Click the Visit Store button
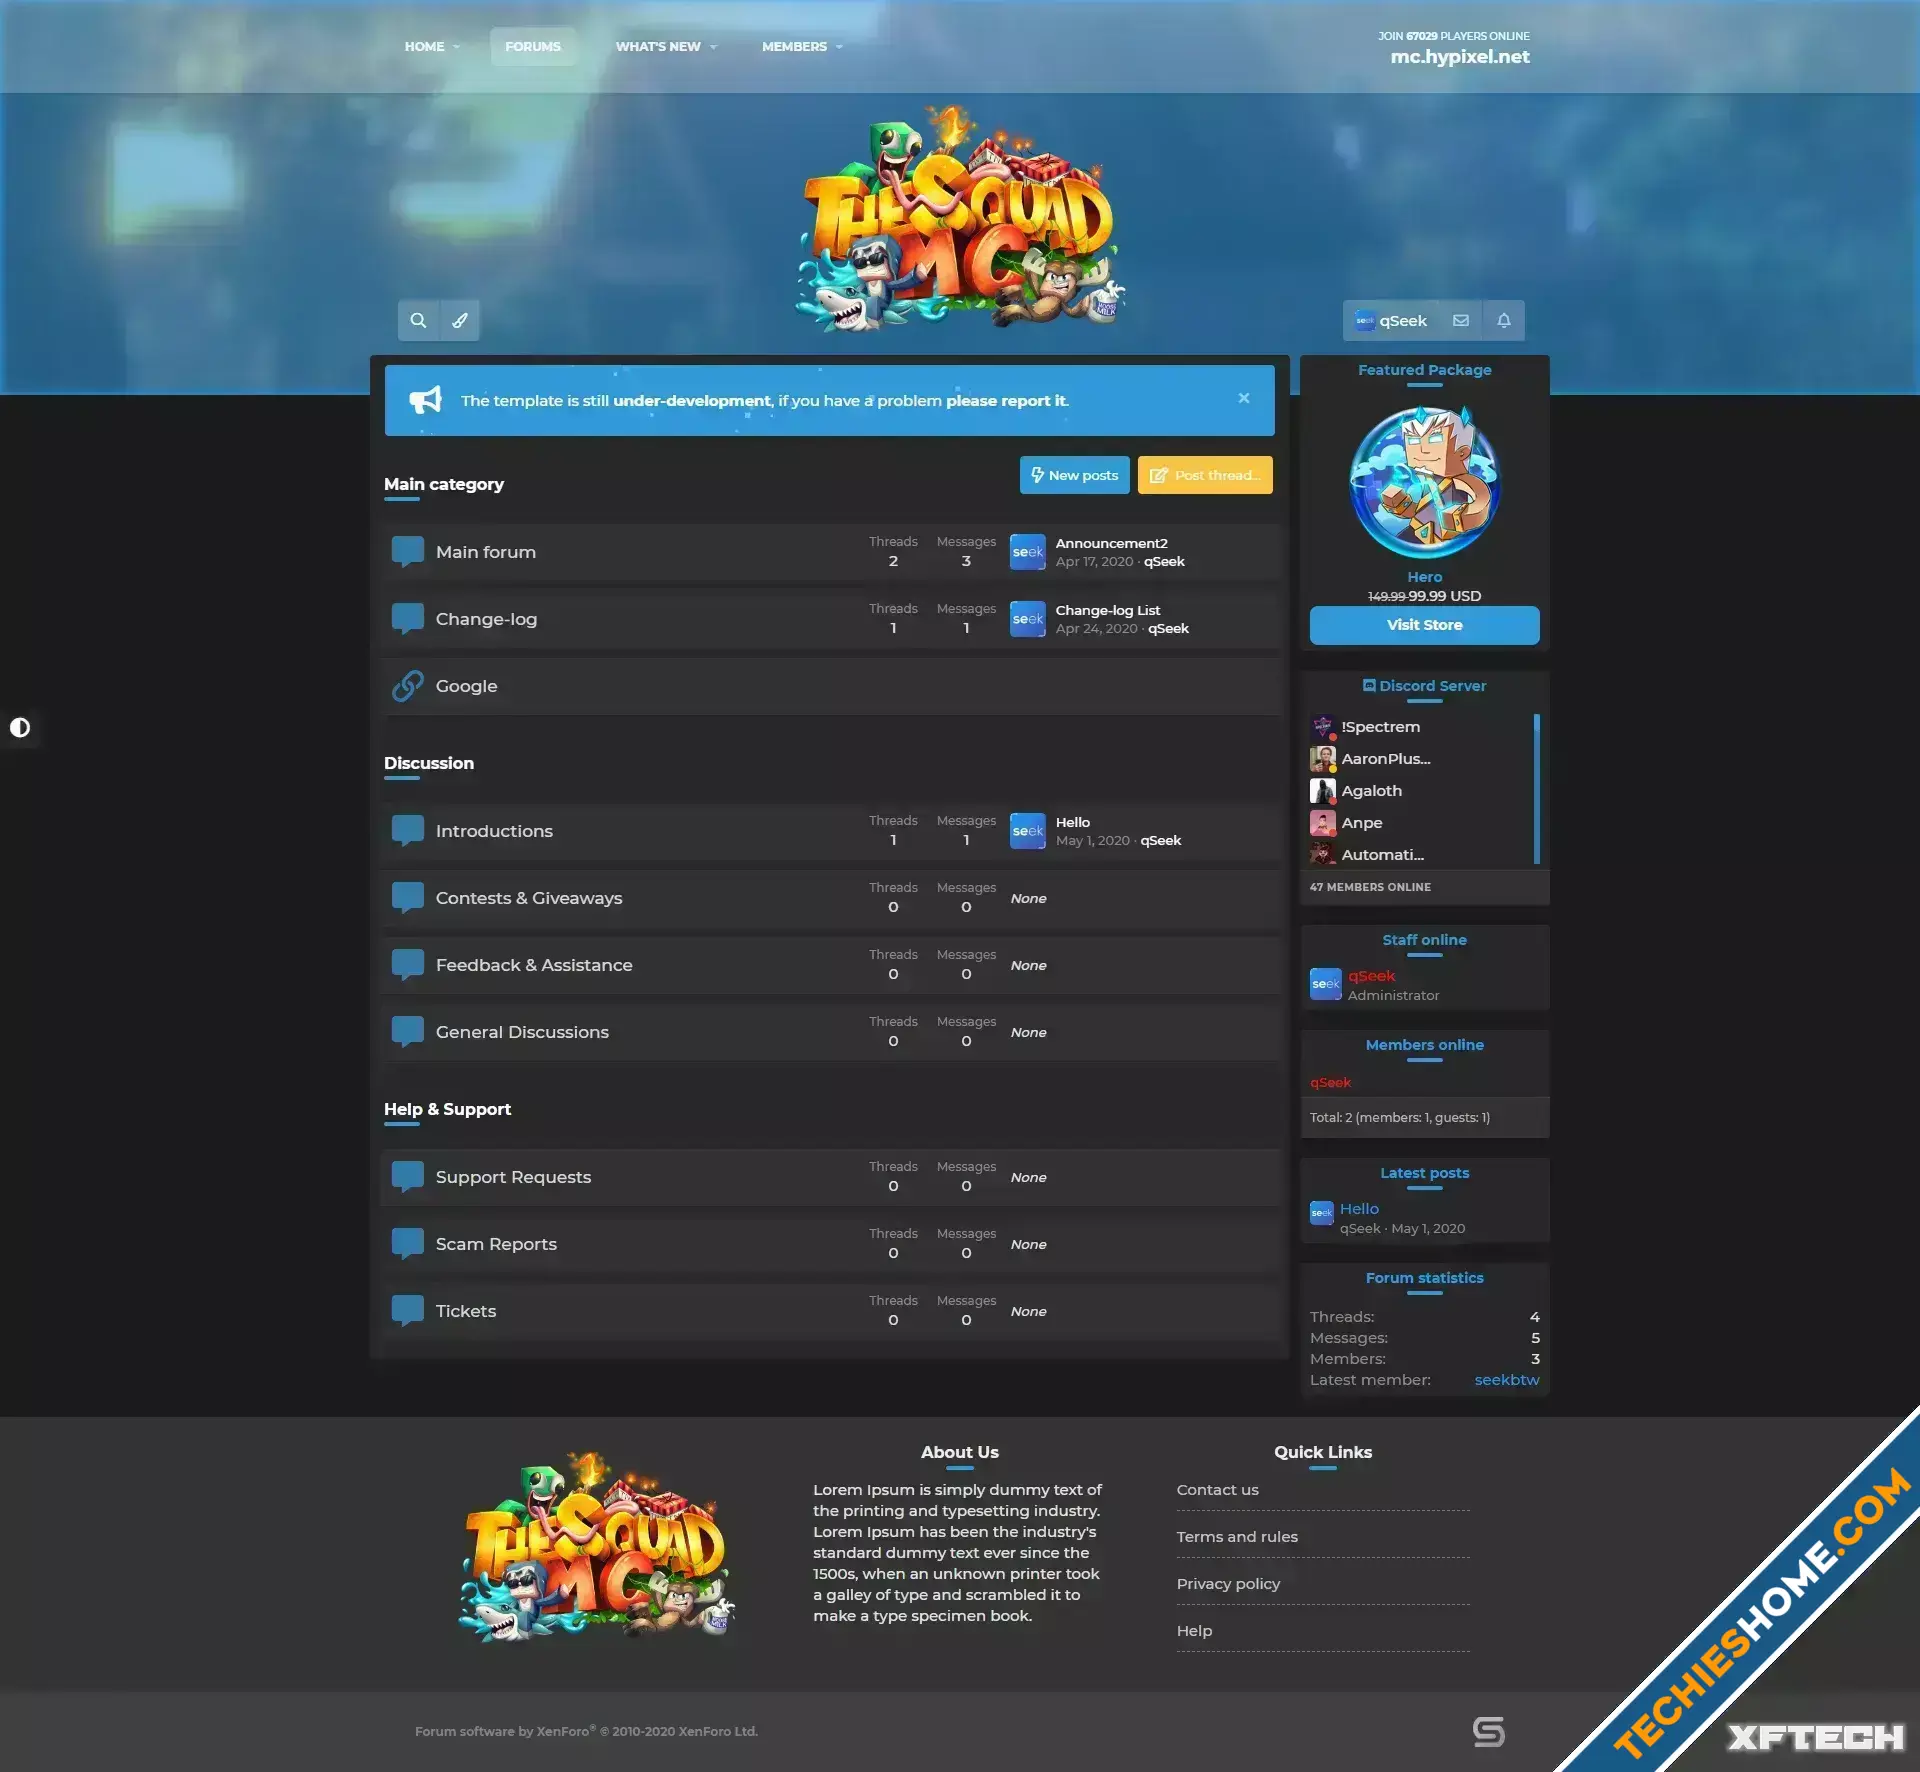 coord(1425,625)
